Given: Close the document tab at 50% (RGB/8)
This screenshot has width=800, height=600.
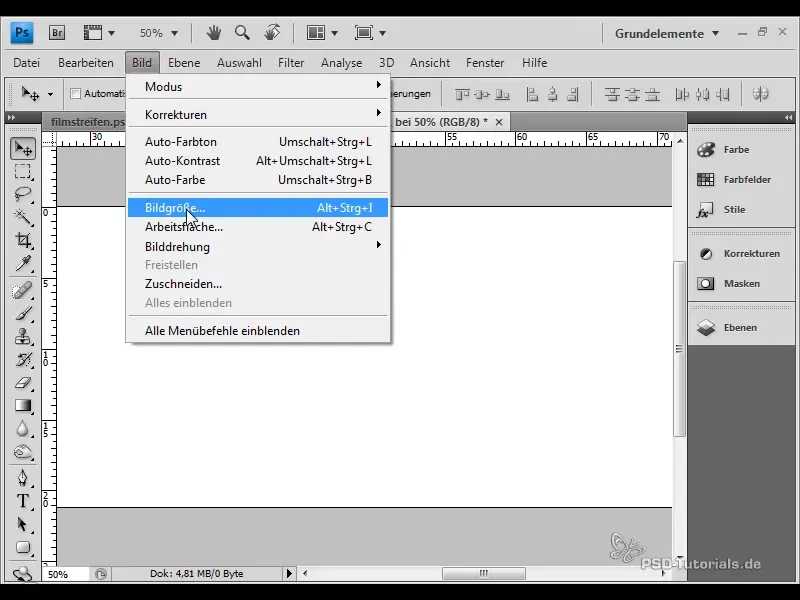Looking at the screenshot, I should [x=499, y=122].
